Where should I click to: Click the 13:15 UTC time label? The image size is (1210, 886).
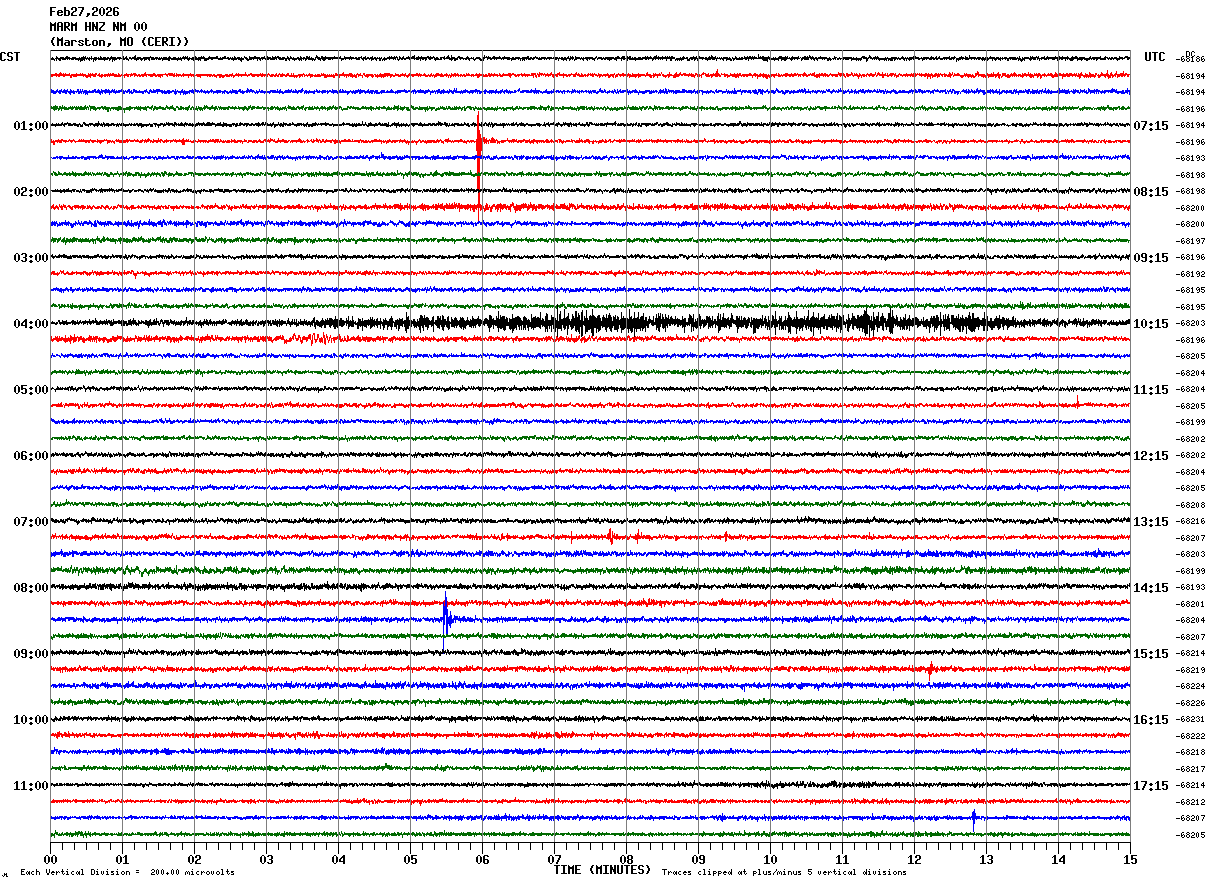point(1151,521)
